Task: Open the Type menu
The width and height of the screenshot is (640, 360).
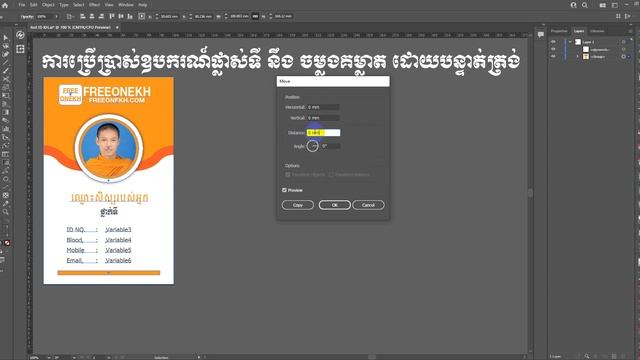Action: point(64,5)
